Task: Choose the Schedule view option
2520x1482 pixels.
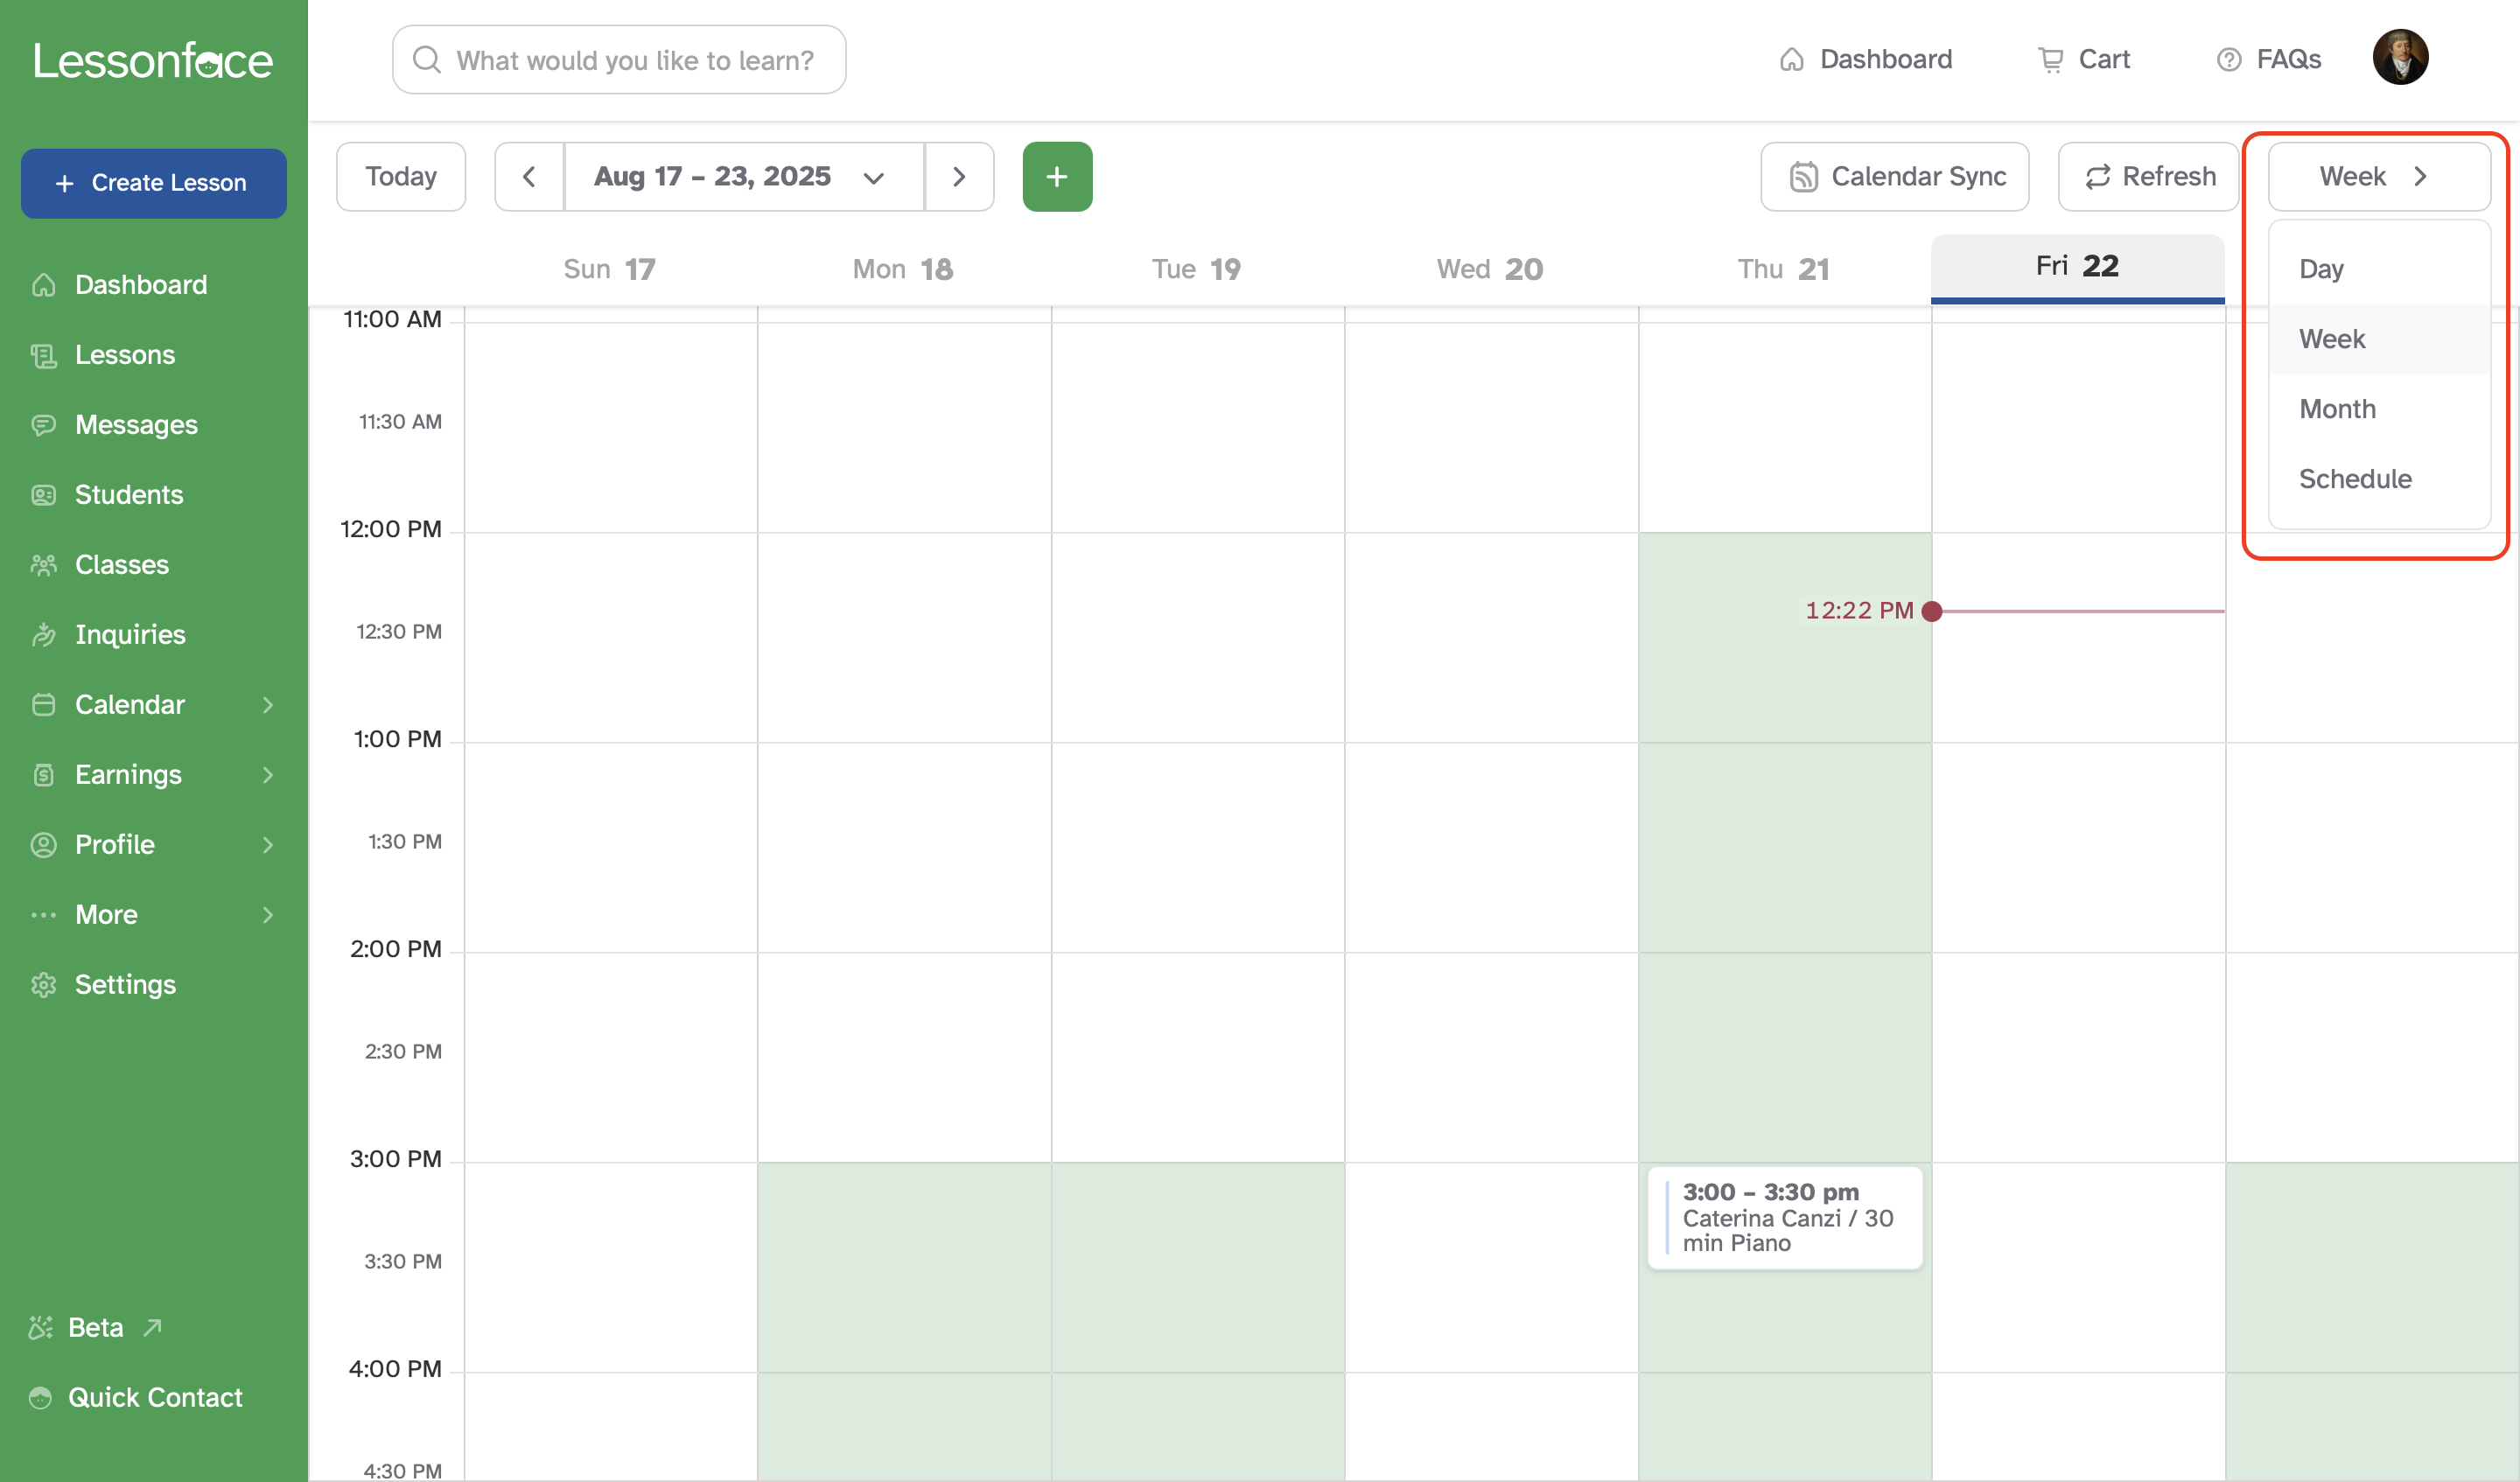Action: tap(2355, 478)
